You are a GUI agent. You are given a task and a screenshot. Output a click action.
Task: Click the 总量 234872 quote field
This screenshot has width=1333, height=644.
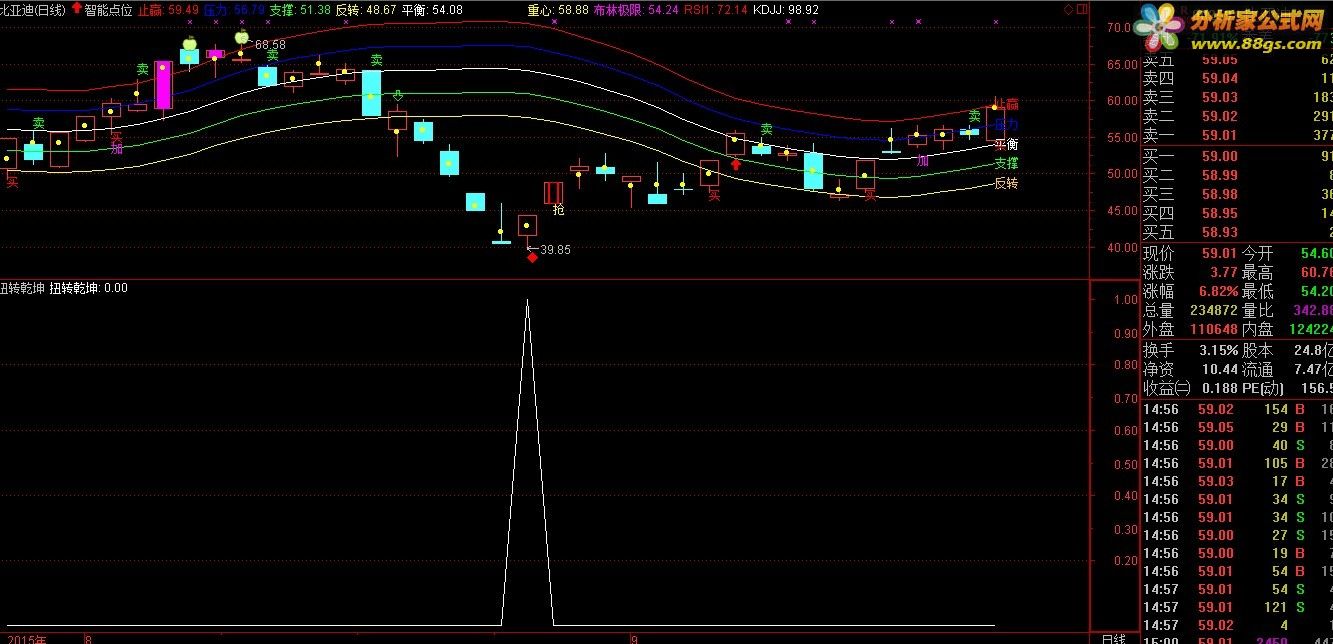tap(1190, 310)
